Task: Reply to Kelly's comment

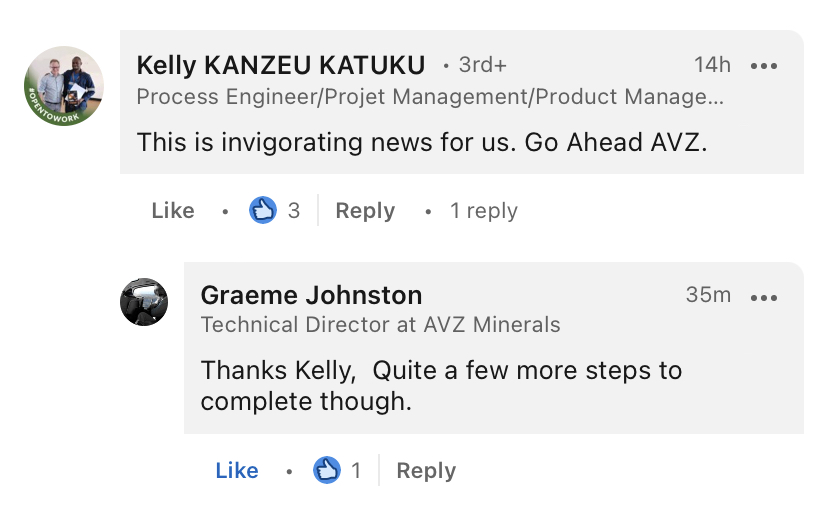Action: (365, 211)
